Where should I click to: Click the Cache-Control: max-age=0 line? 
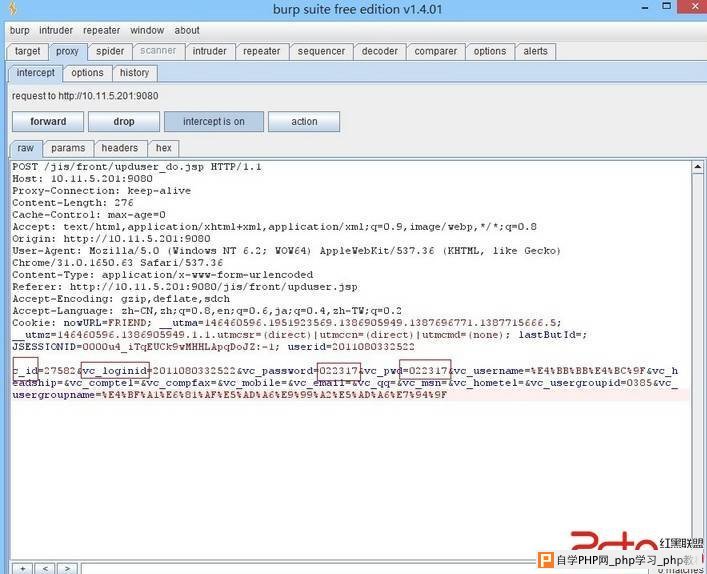pos(89,215)
